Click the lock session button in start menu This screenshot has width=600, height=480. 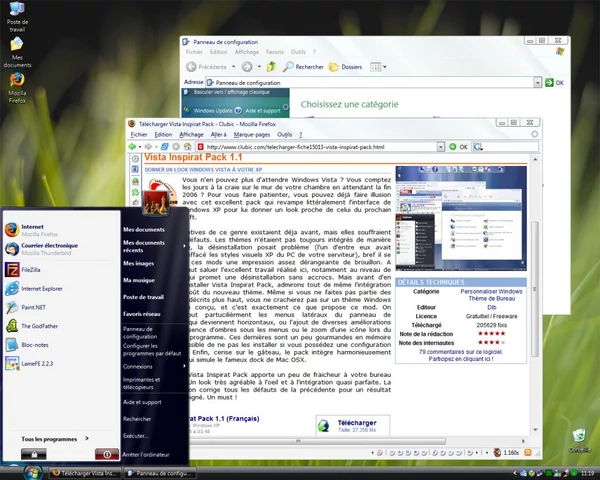point(34,454)
